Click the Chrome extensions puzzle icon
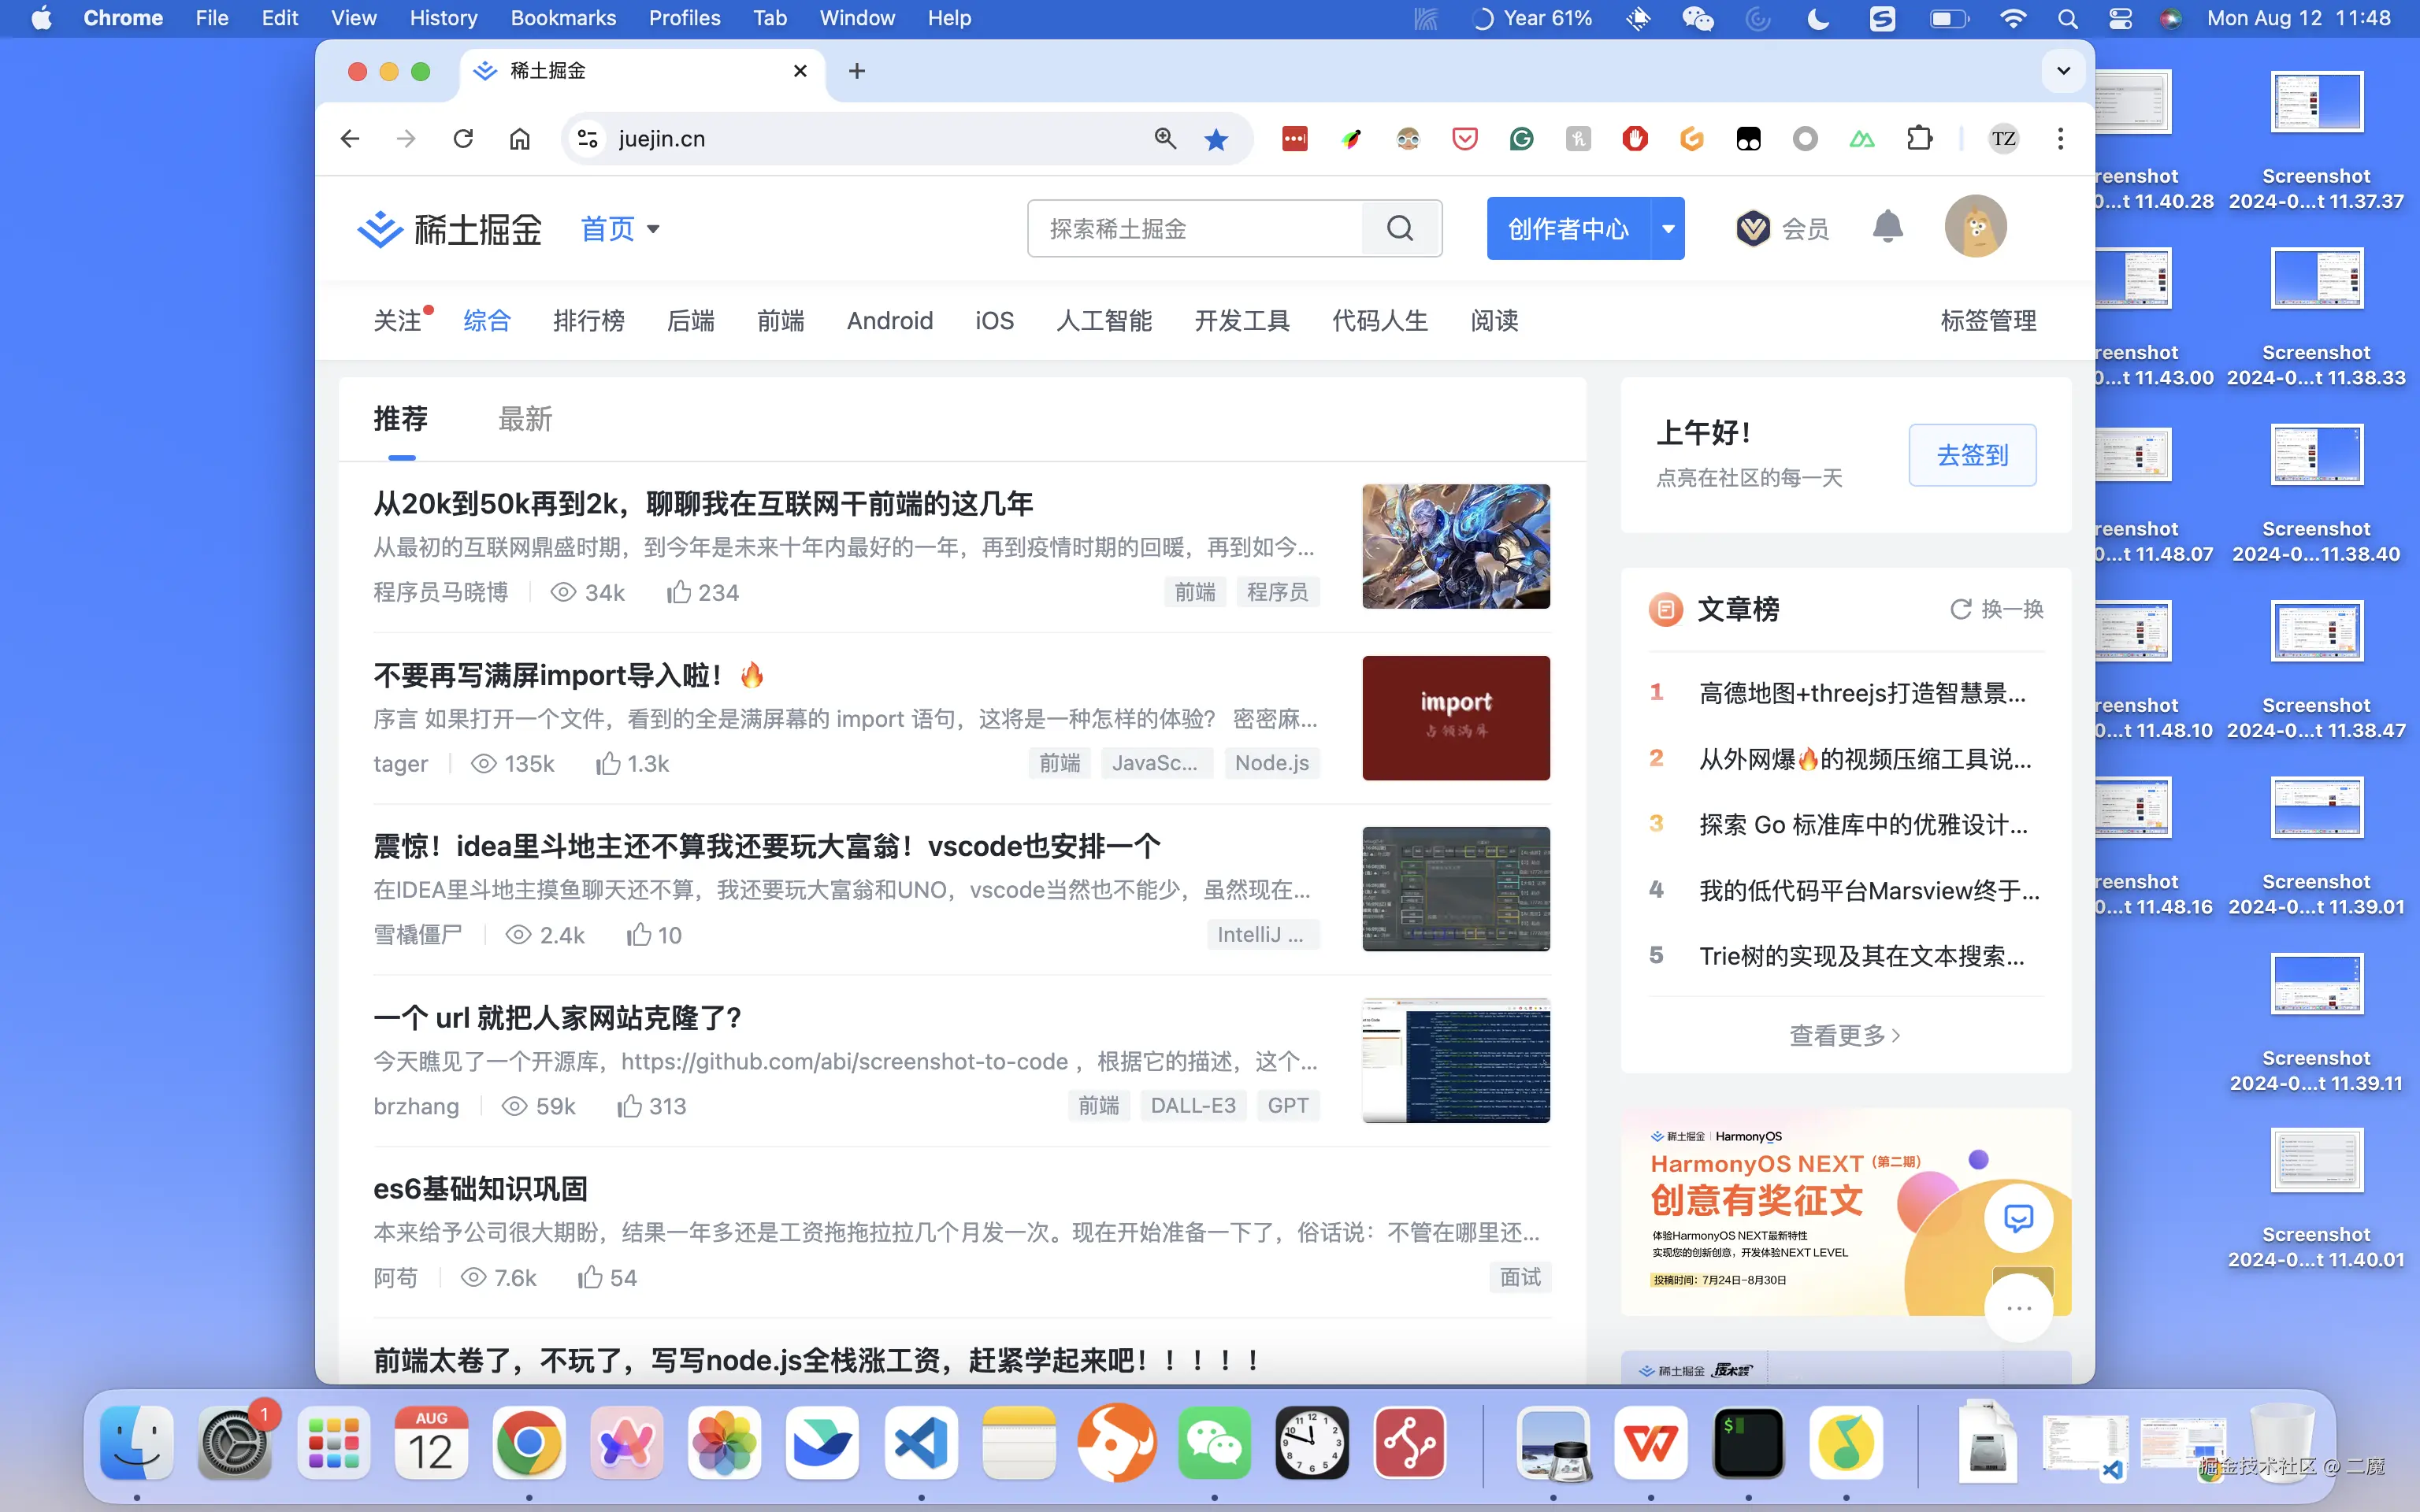The width and height of the screenshot is (2420, 1512). coord(1920,138)
